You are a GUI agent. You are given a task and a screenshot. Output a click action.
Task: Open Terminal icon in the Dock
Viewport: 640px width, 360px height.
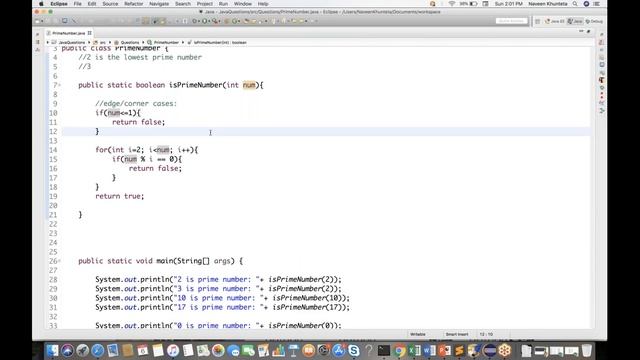[x=384, y=351]
